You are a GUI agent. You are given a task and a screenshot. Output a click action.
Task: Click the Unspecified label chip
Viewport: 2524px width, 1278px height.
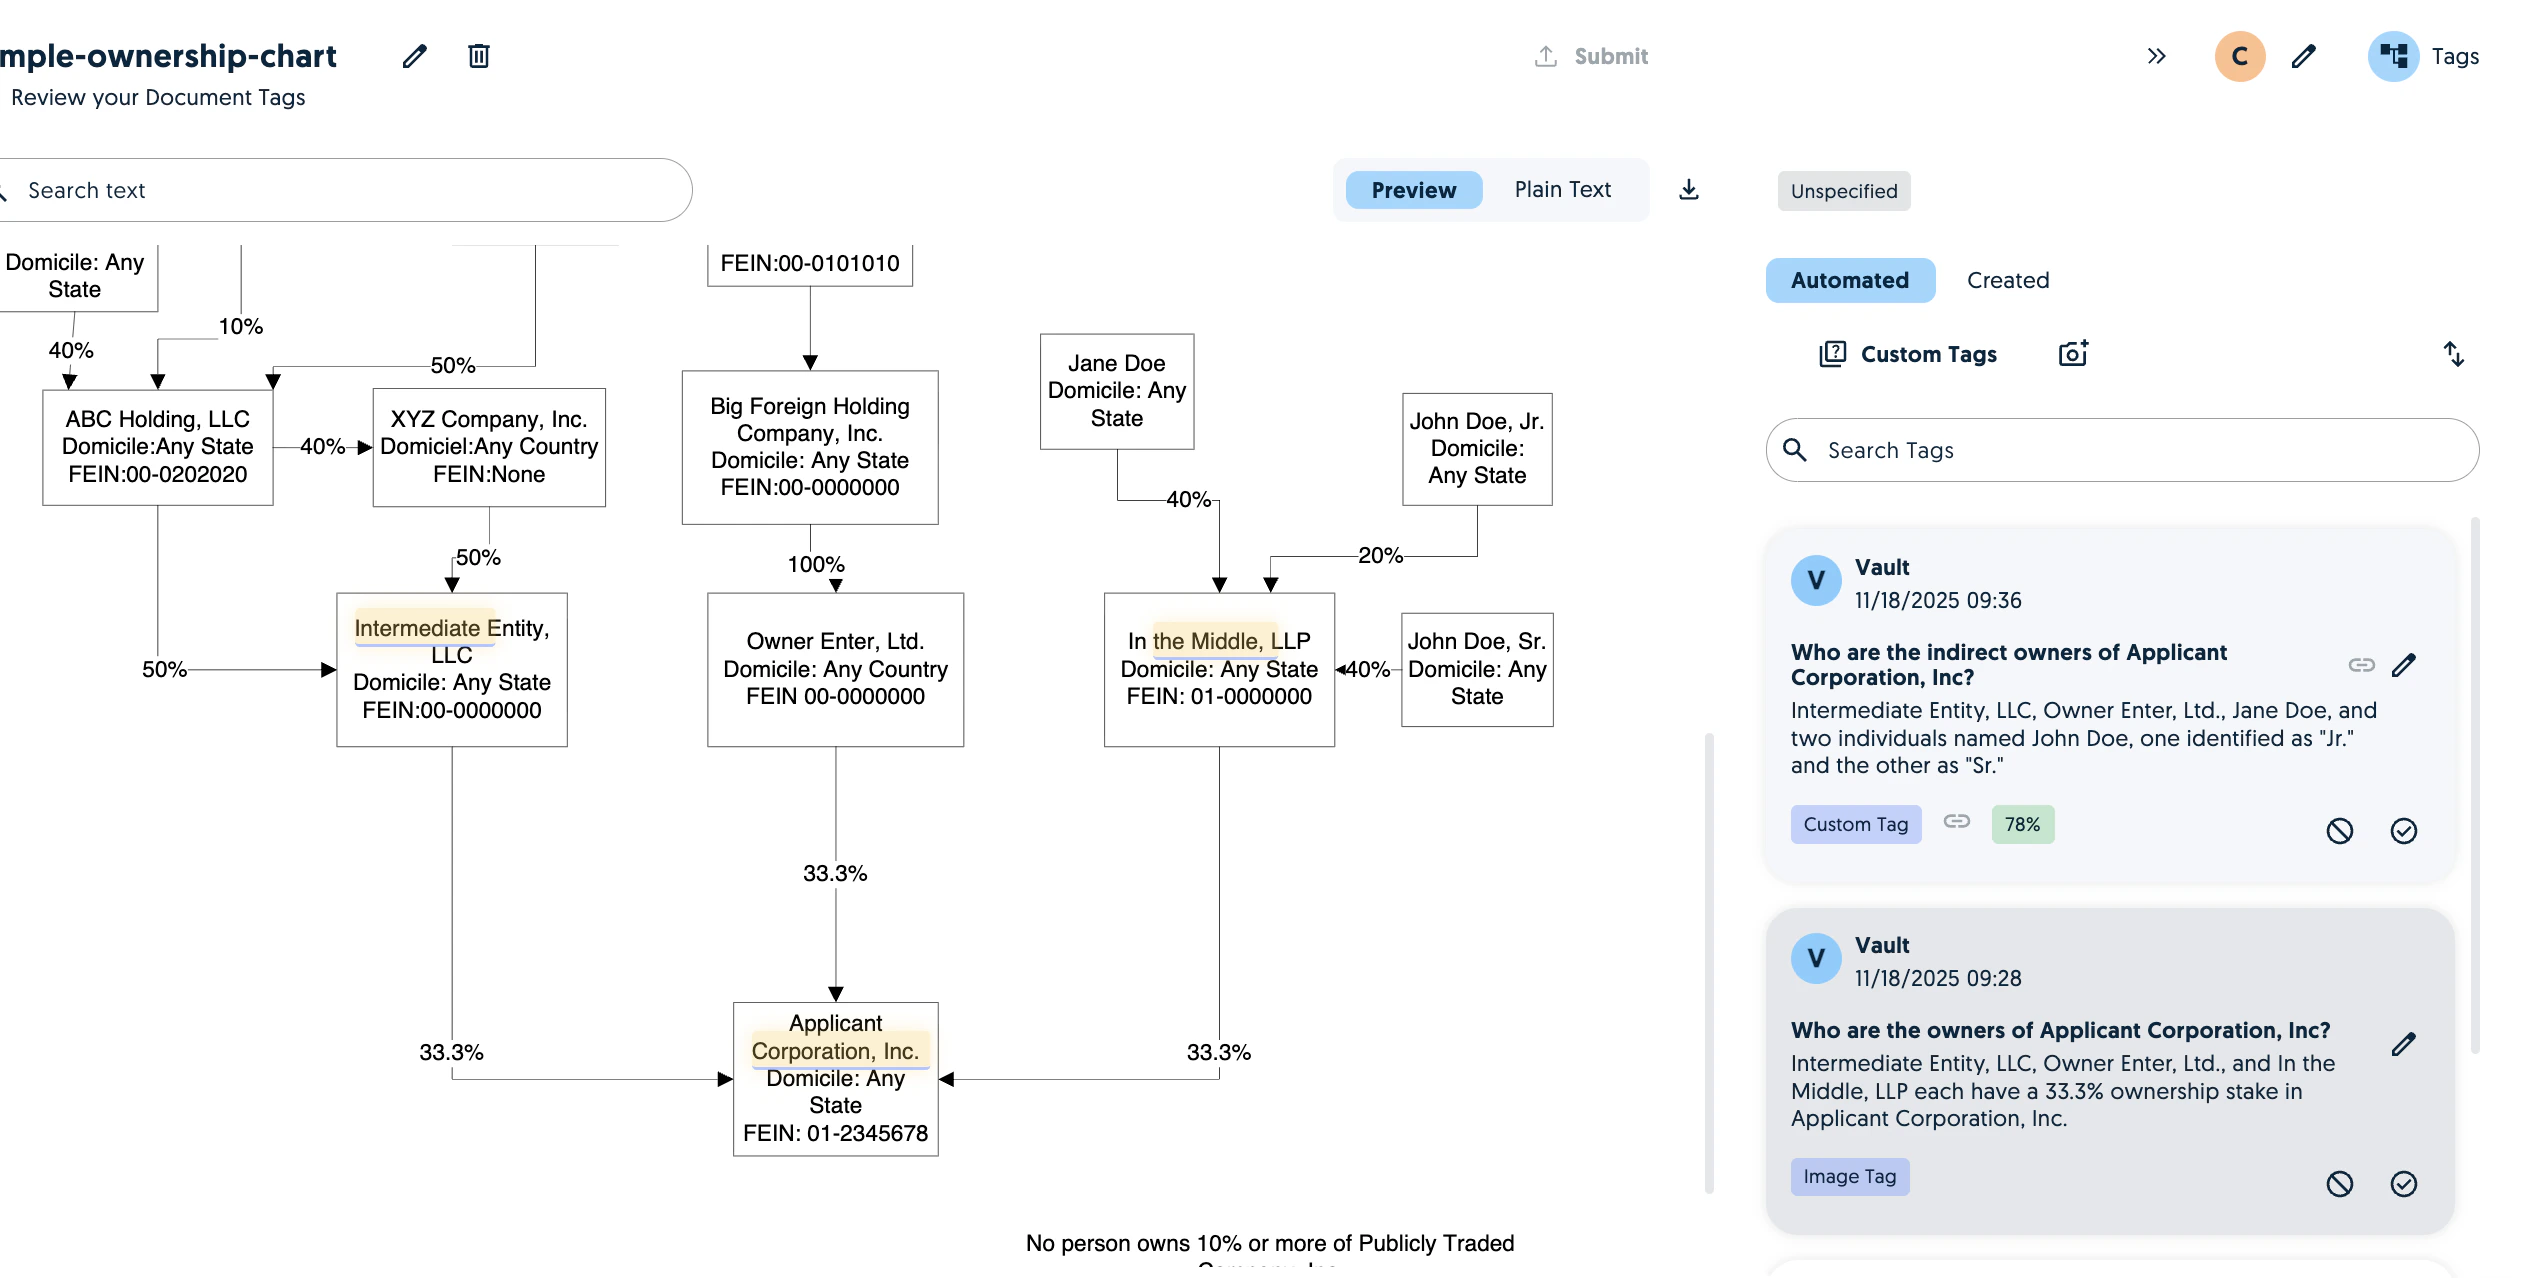[x=1843, y=191]
